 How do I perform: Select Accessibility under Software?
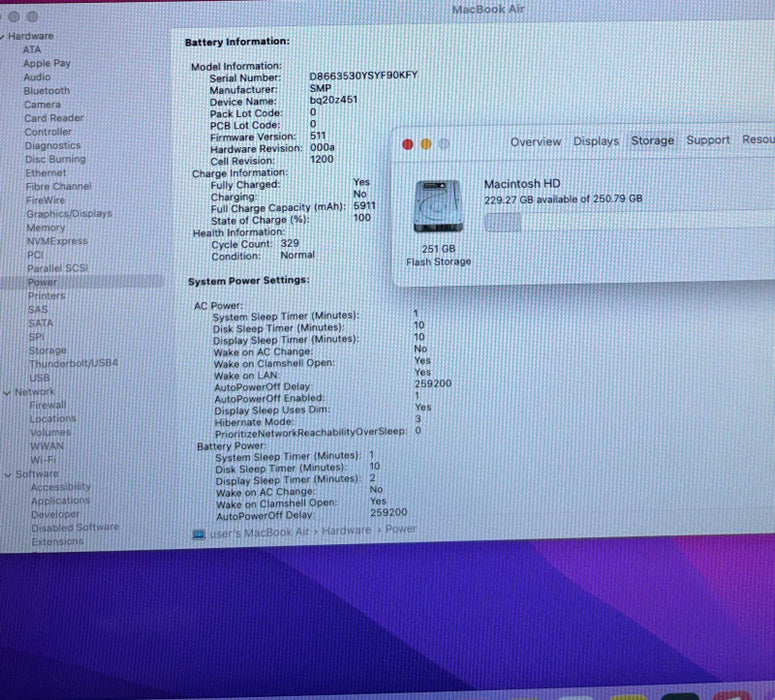pos(61,487)
